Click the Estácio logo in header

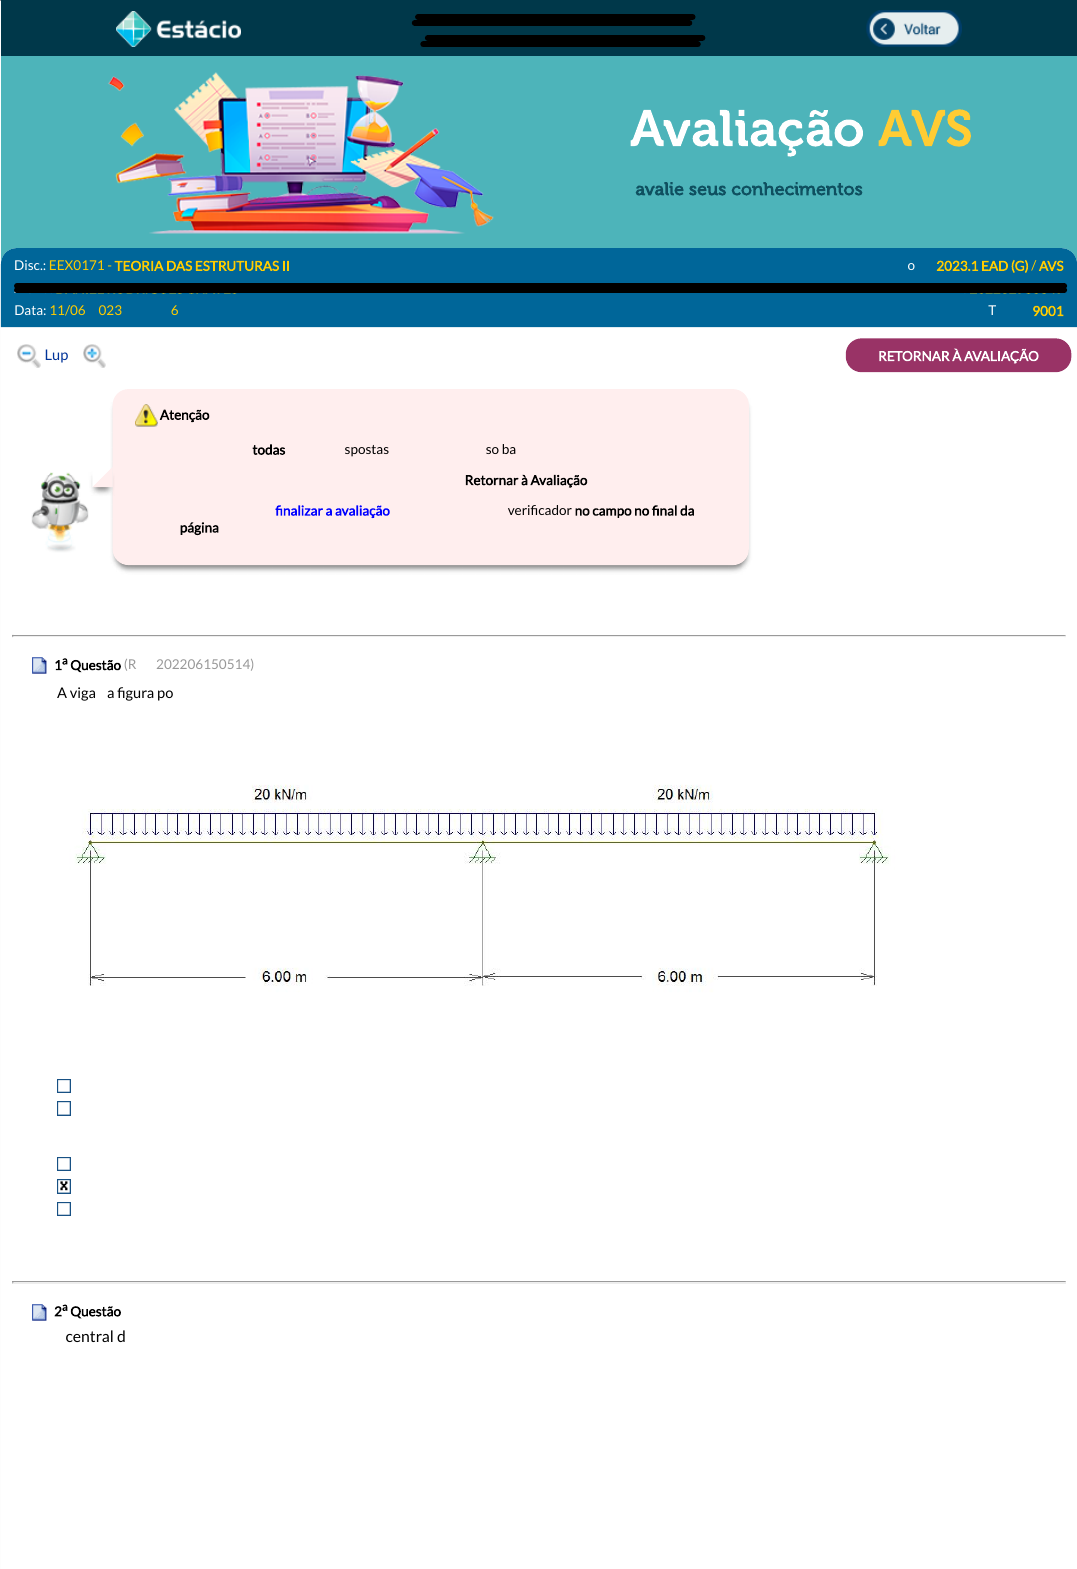(178, 29)
